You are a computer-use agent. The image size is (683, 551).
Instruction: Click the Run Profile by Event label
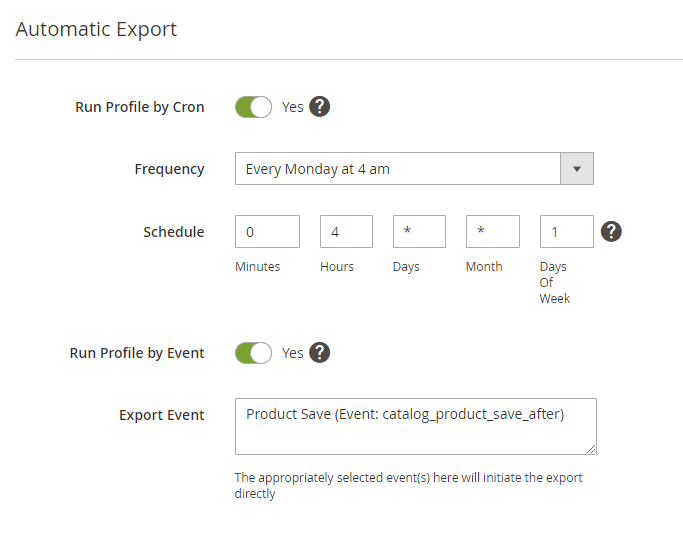coord(137,352)
